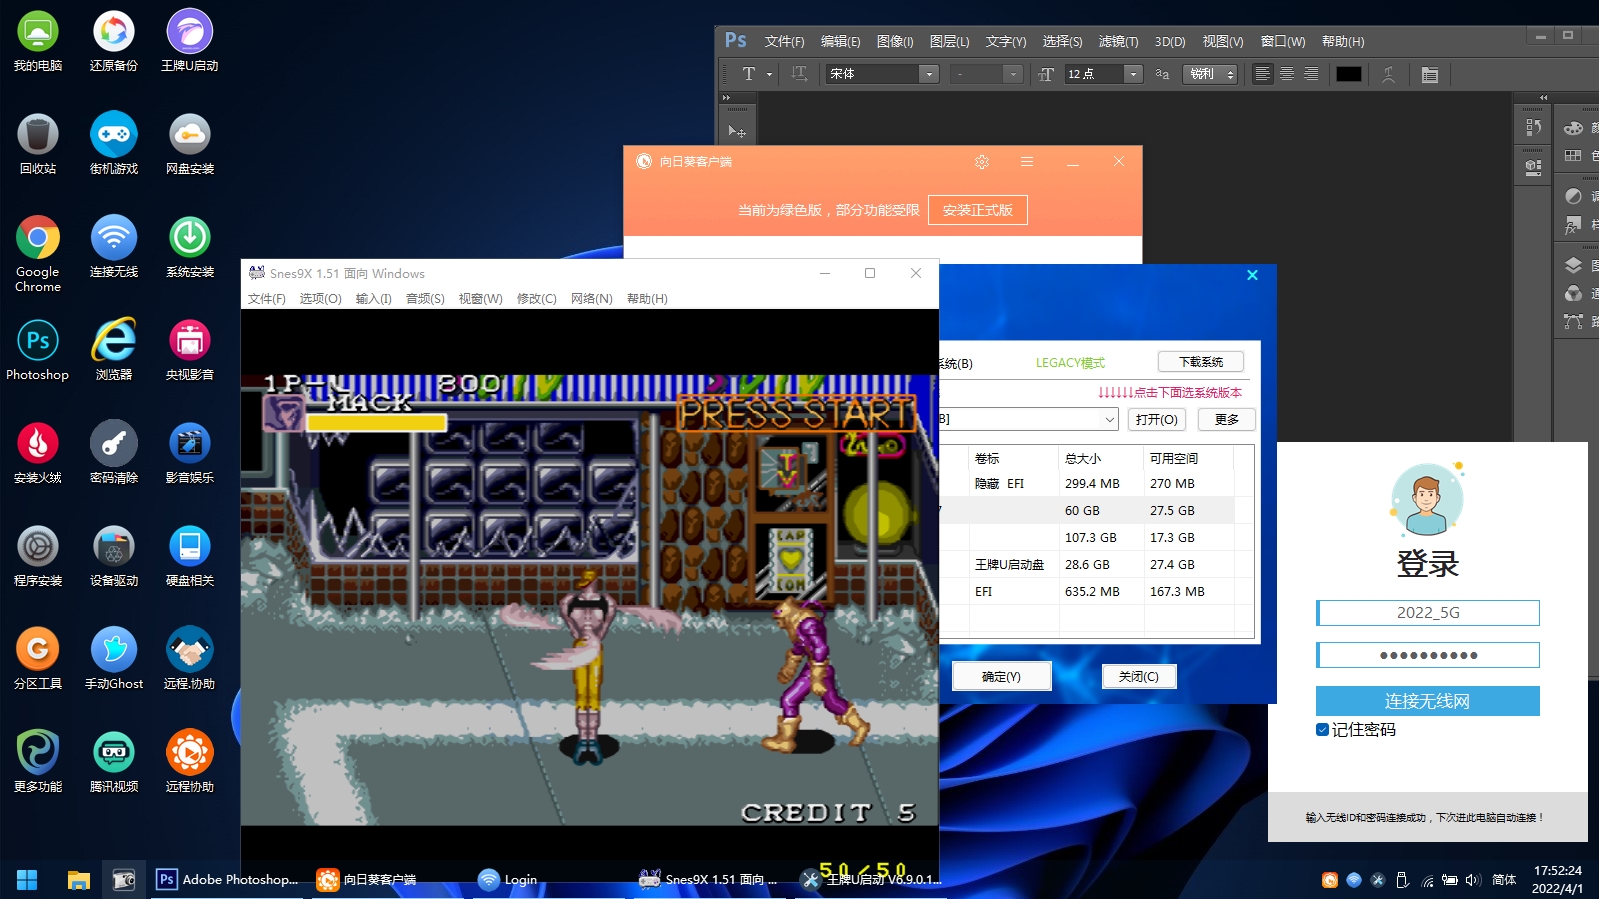Image resolution: width=1599 pixels, height=899 pixels.
Task: Click the wifi password field
Action: [1427, 655]
